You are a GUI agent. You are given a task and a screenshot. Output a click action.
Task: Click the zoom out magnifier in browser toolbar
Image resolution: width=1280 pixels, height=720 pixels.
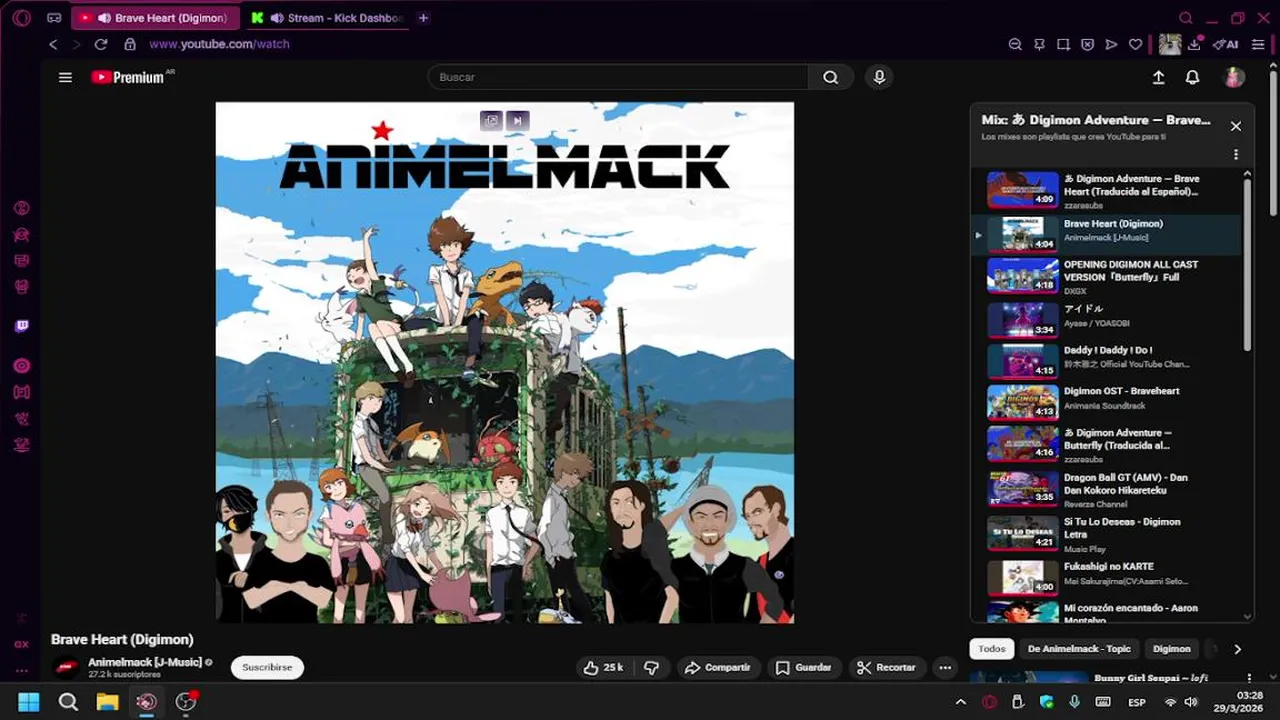1015,44
